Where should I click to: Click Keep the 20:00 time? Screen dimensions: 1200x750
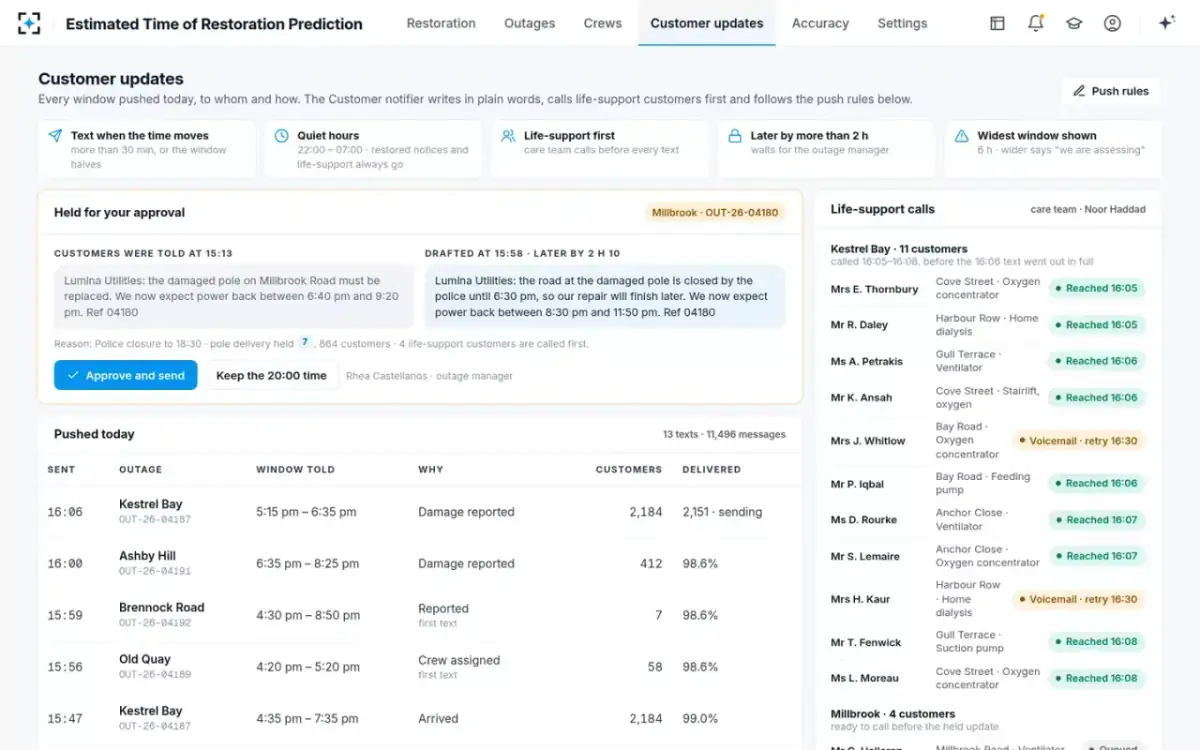(x=271, y=376)
